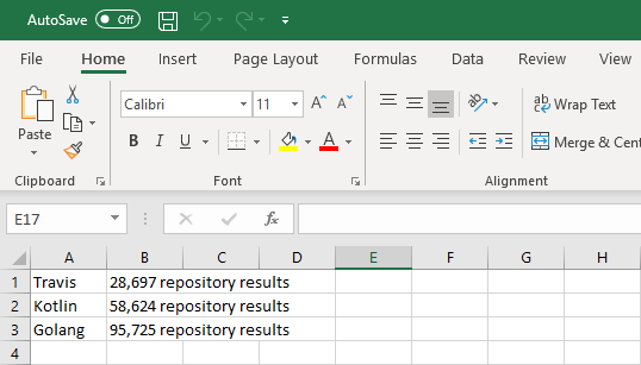
Task: Click the Decrease Font Size icon
Action: tap(344, 102)
